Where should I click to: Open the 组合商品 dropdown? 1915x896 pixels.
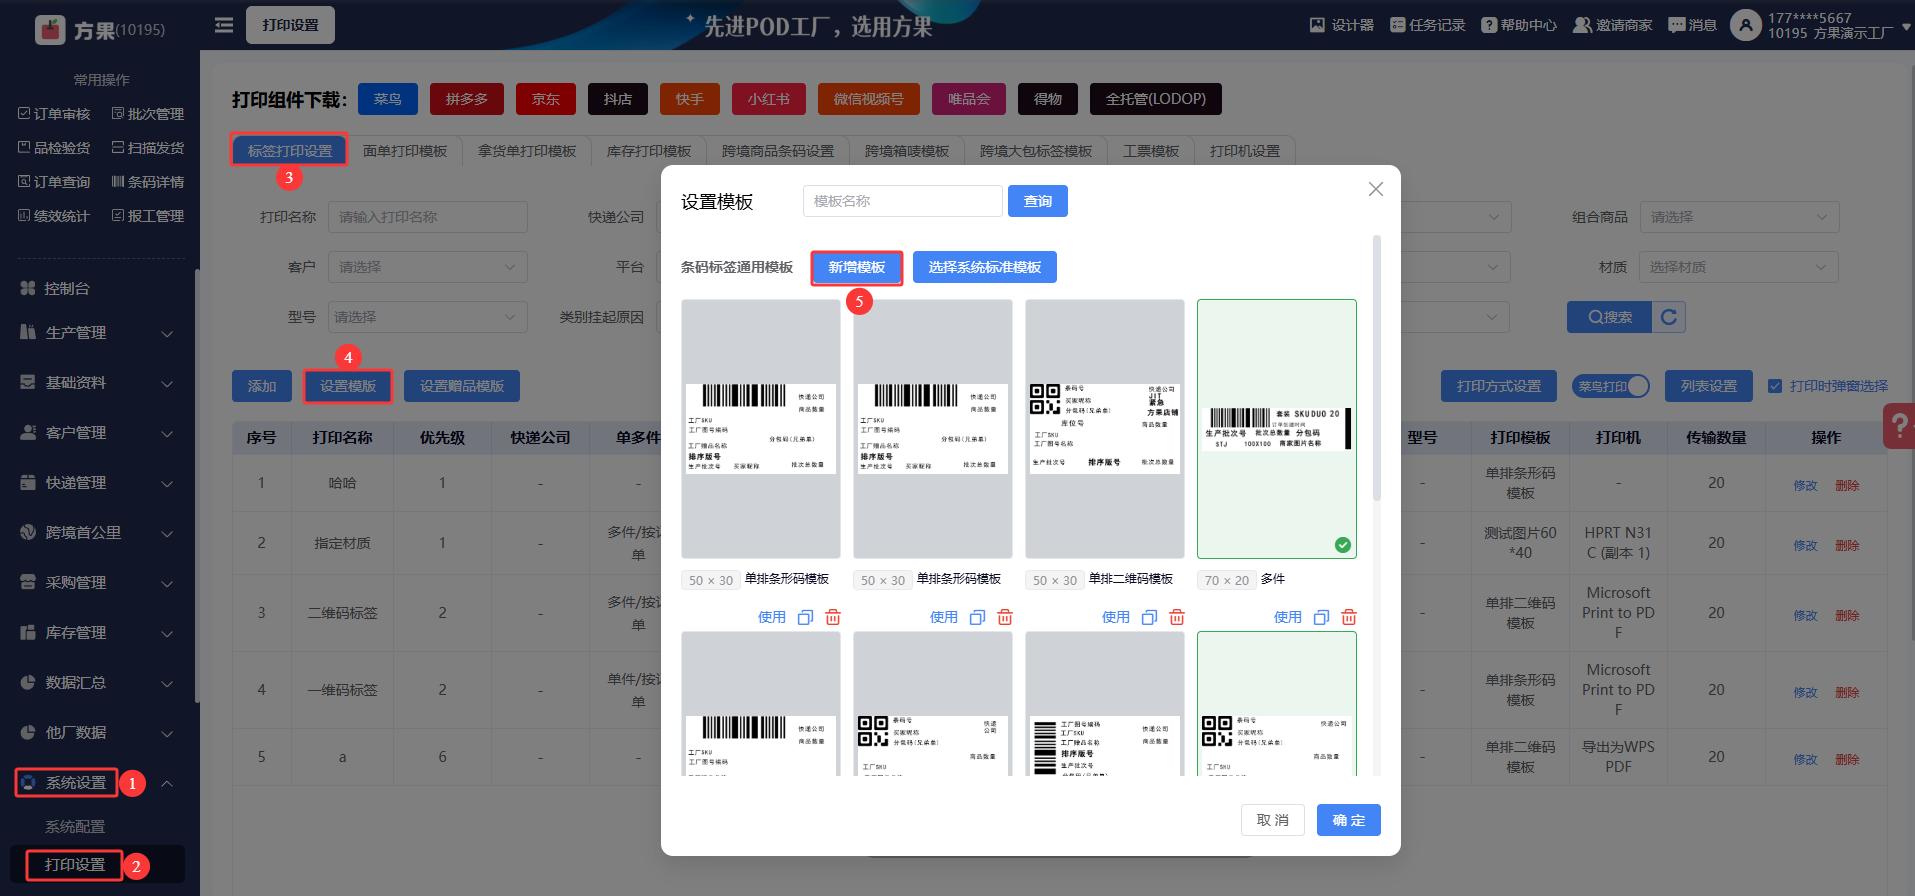(1739, 217)
